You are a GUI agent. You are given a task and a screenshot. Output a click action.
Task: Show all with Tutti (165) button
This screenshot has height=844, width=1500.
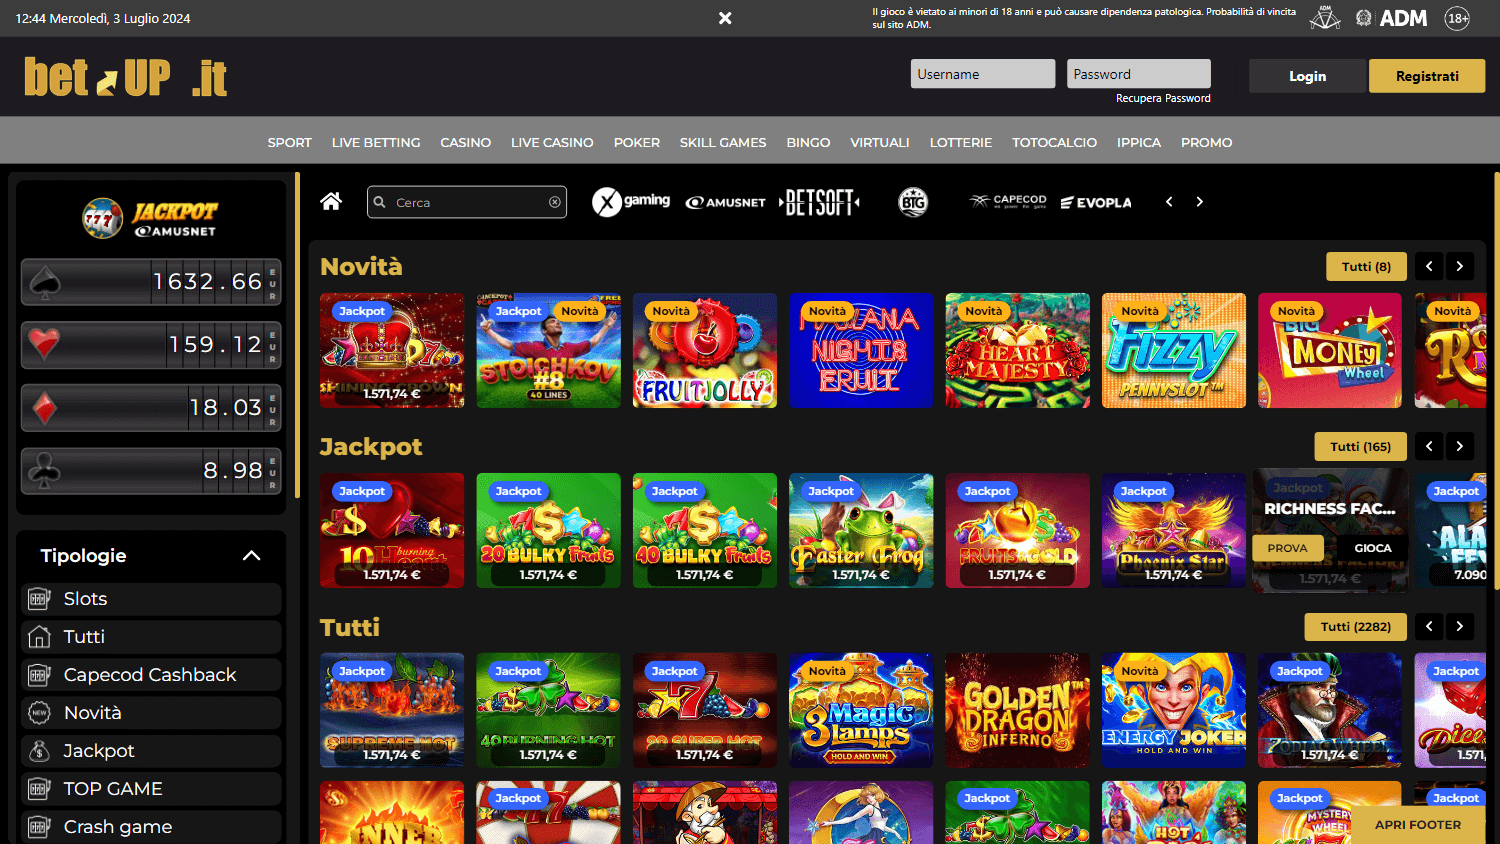1360,446
